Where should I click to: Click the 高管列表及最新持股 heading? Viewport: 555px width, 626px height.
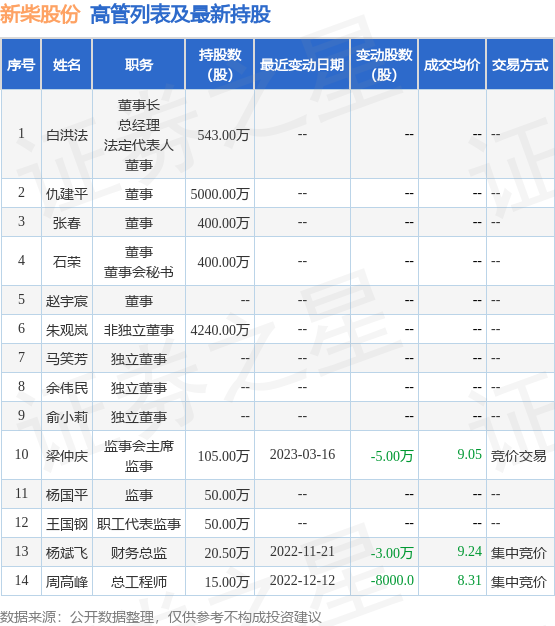[x=180, y=14]
